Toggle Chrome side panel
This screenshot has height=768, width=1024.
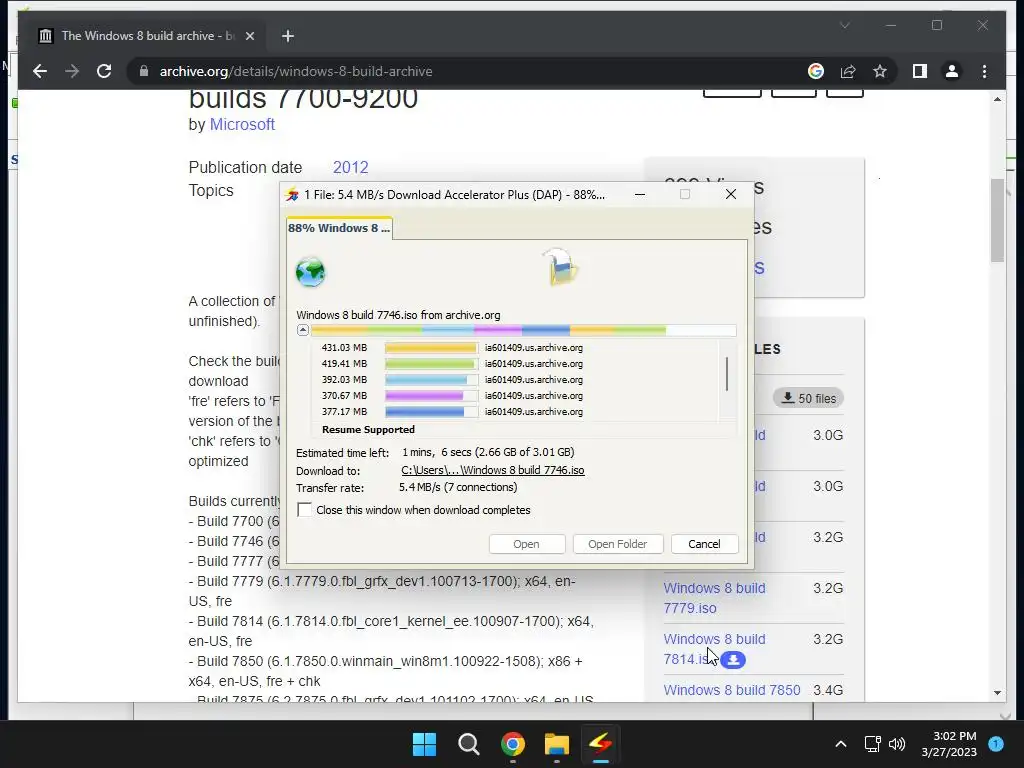(x=920, y=71)
